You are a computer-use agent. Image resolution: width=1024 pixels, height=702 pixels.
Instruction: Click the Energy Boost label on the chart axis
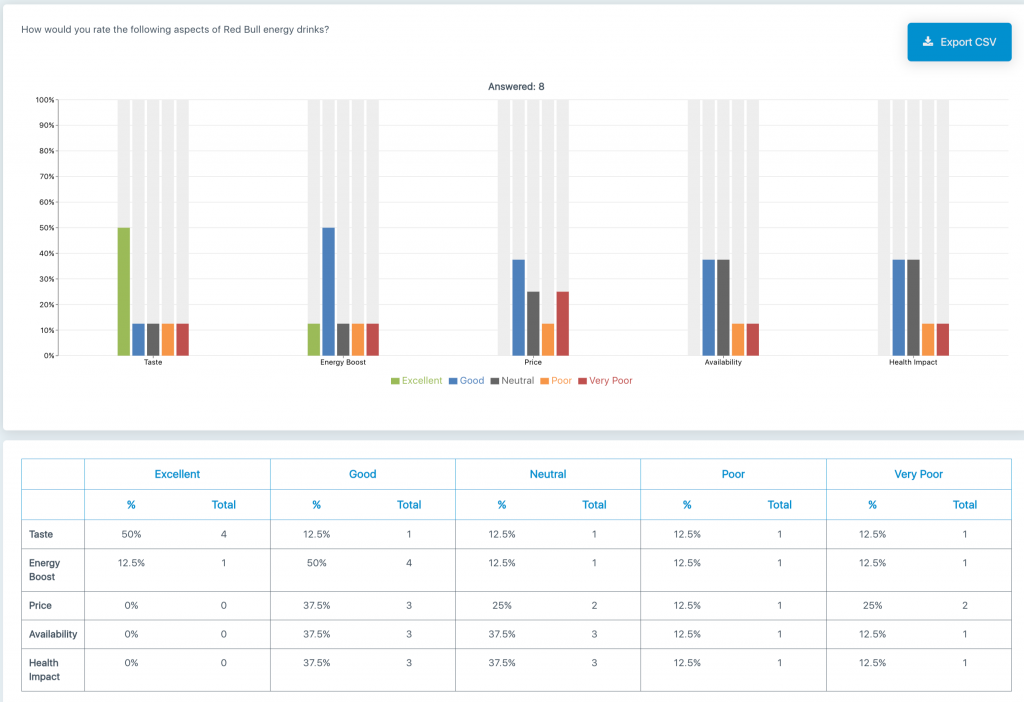[343, 362]
